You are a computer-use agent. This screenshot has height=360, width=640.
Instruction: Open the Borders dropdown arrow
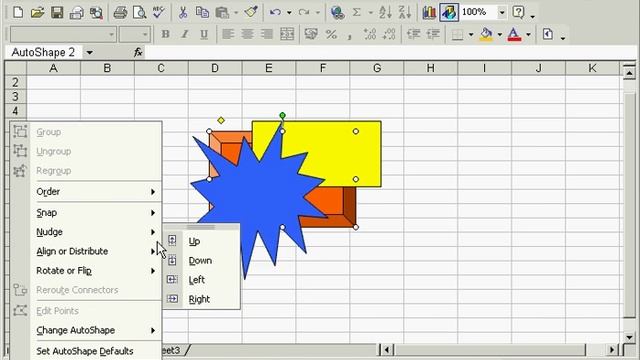point(471,35)
